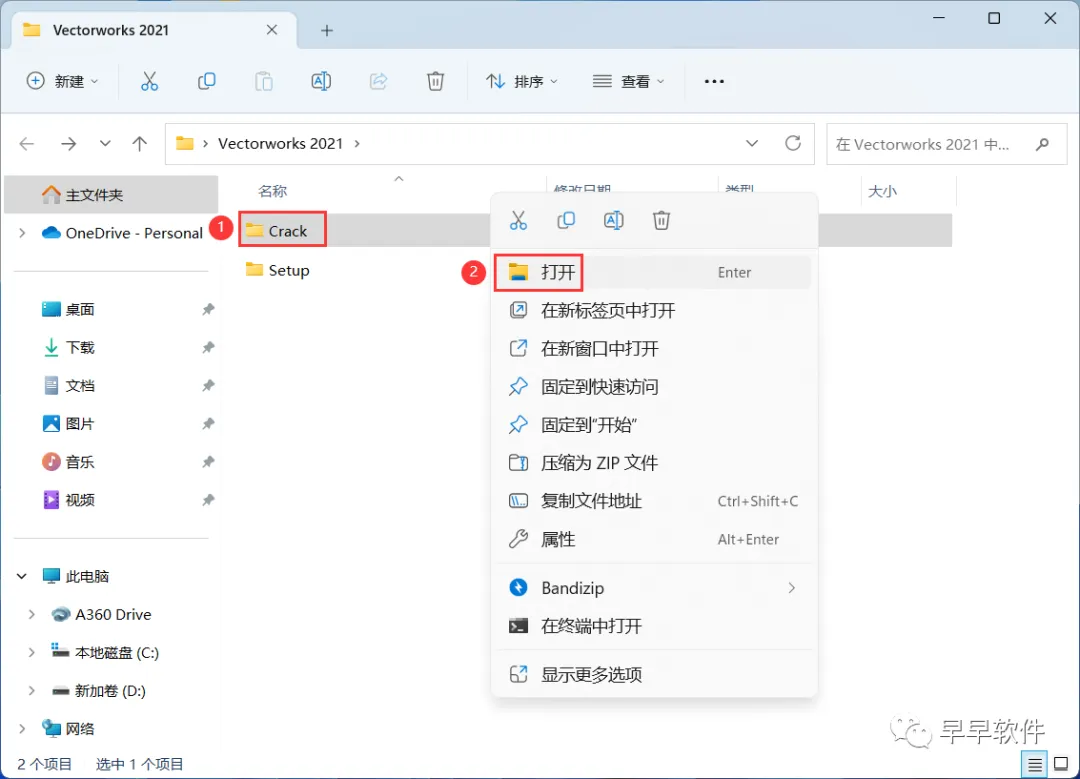
Task: Select the Setup folder
Action: [278, 270]
